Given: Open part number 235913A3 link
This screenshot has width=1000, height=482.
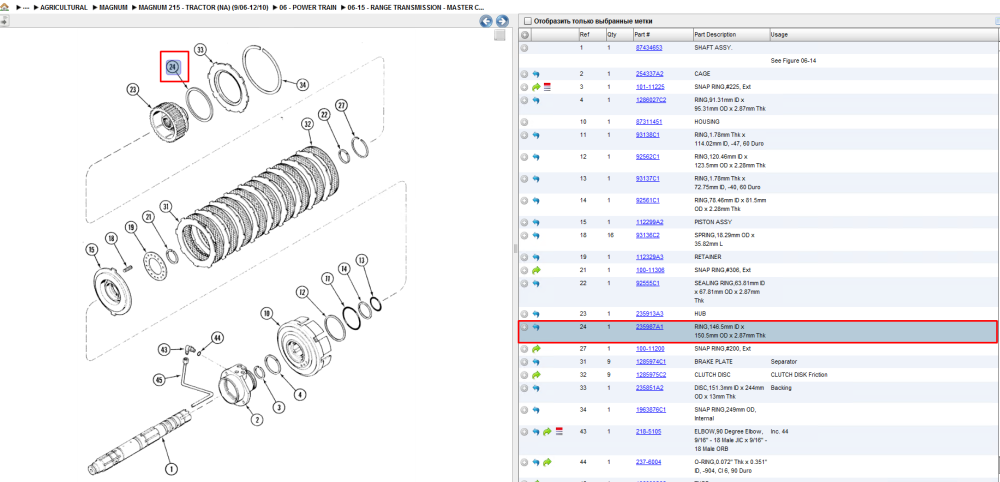Looking at the screenshot, I should tap(649, 314).
